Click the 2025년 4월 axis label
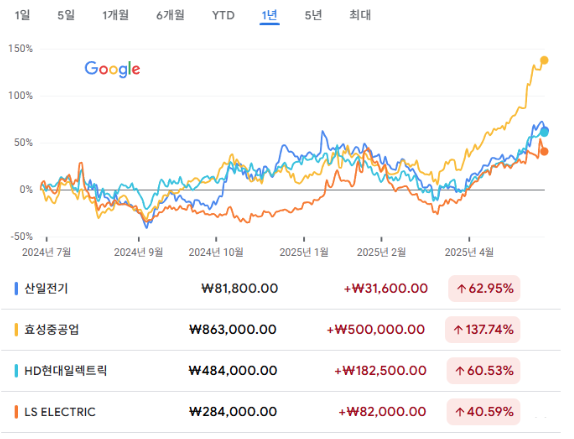574x439 pixels. coord(469,252)
